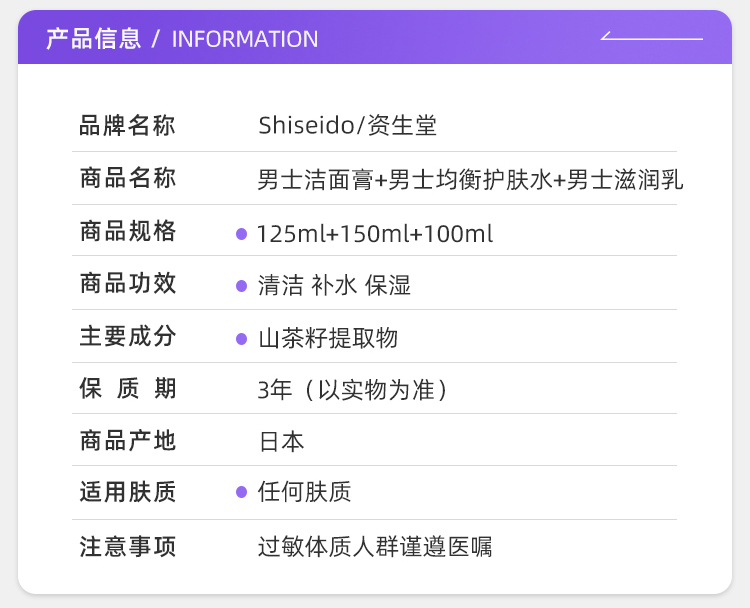750x608 pixels.
Task: Select the 适用肤质 label
Action: [x=127, y=492]
